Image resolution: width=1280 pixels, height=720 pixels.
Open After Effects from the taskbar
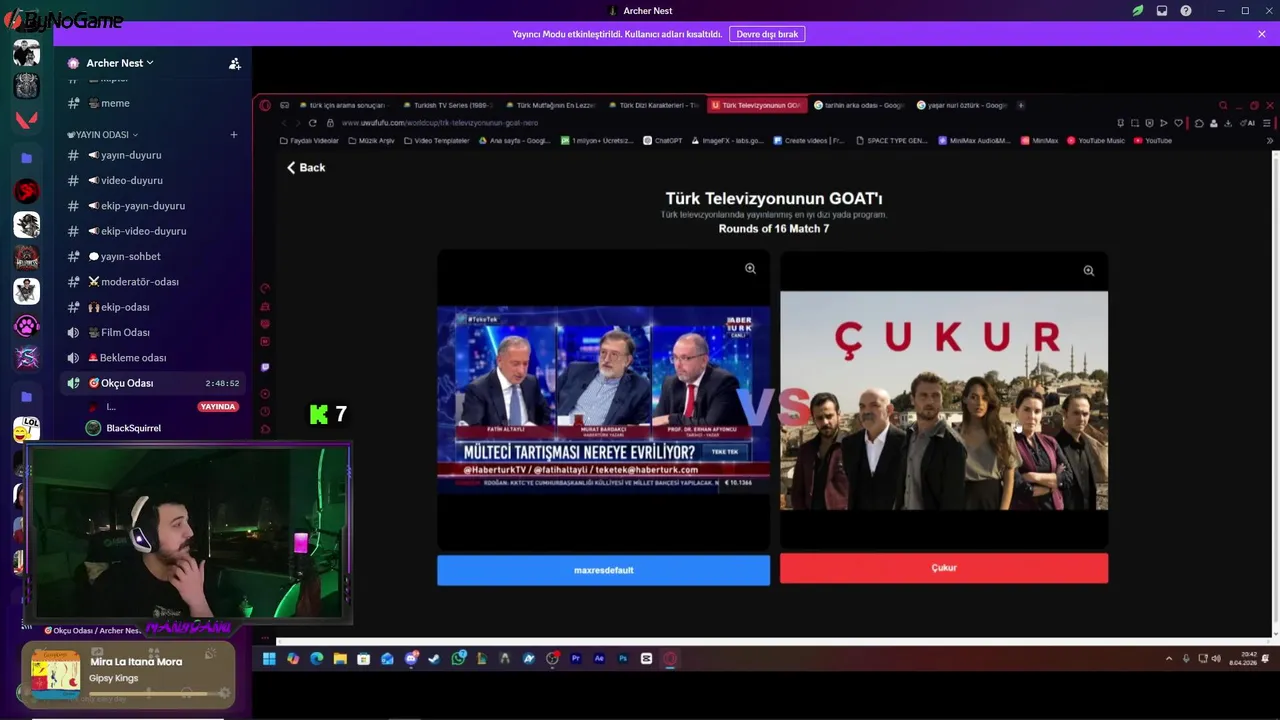[599, 659]
